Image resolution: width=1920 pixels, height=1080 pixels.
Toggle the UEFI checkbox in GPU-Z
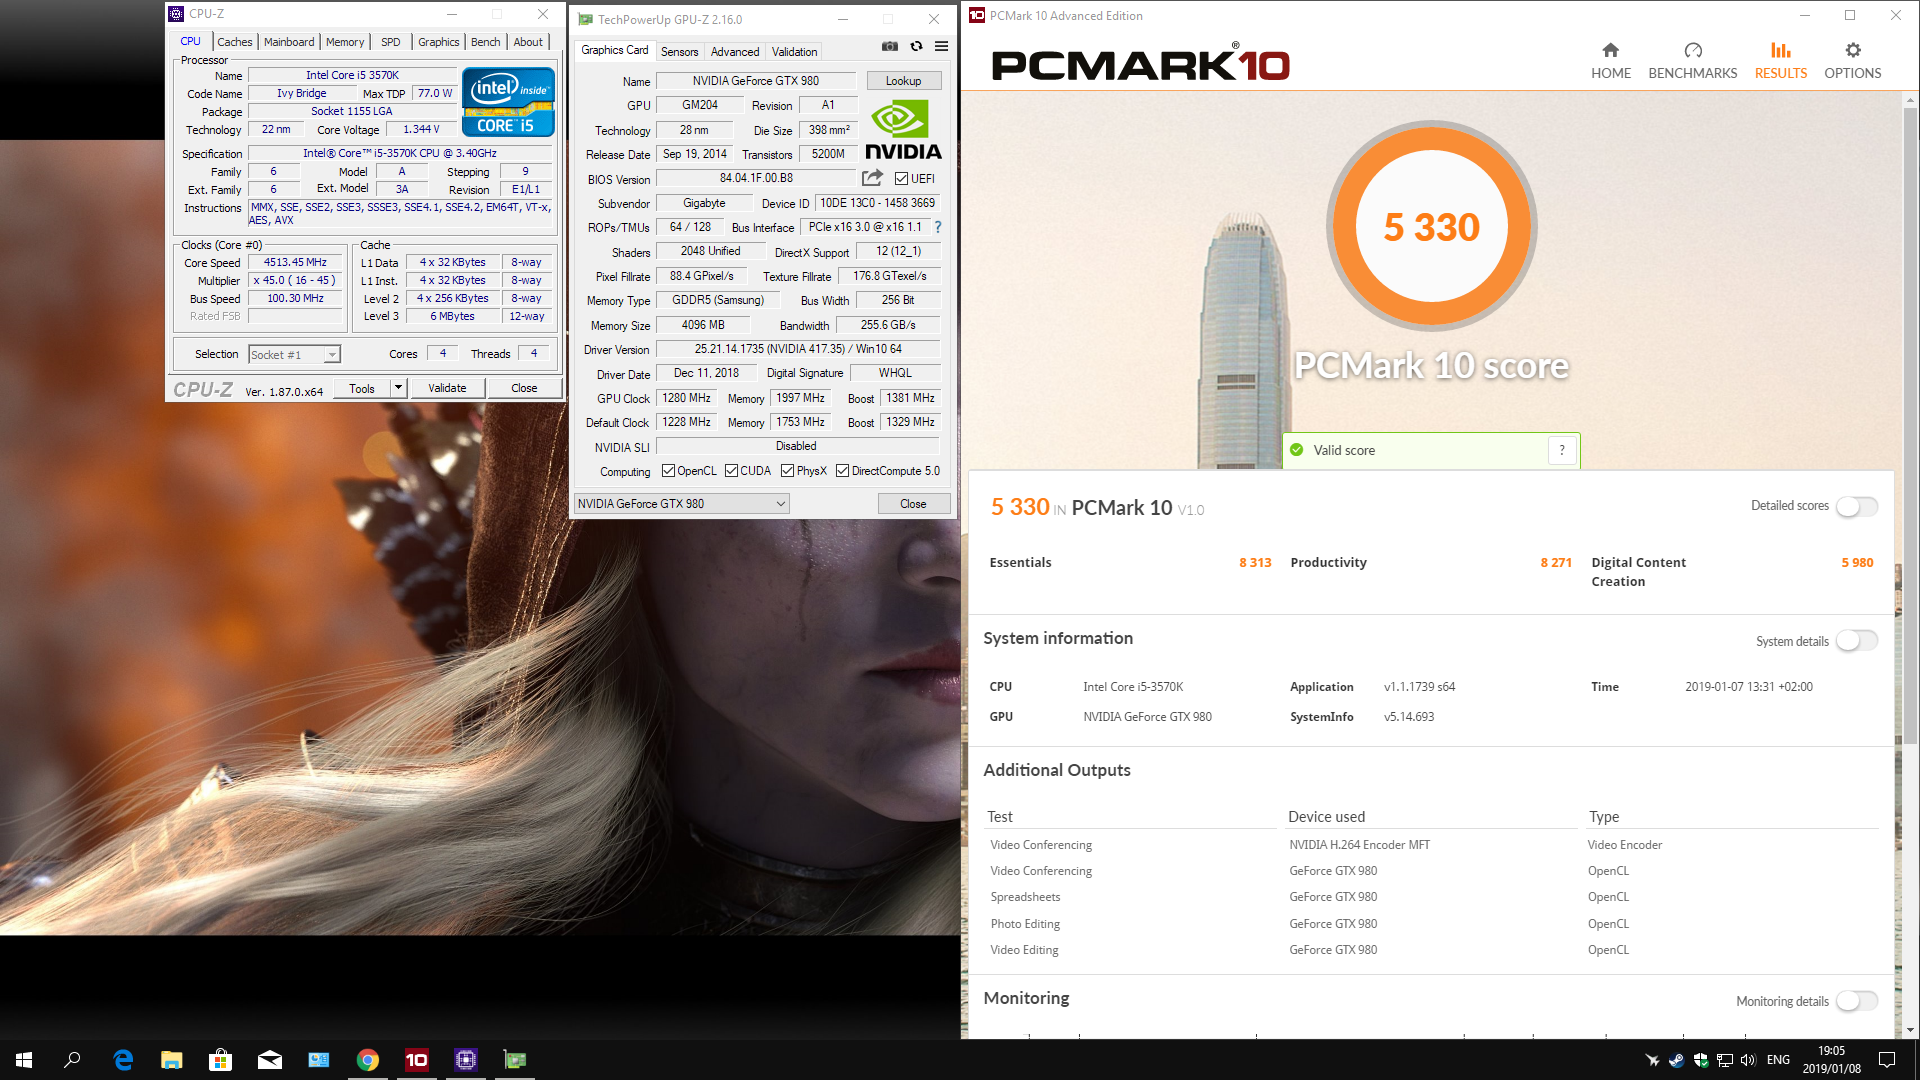pos(901,179)
